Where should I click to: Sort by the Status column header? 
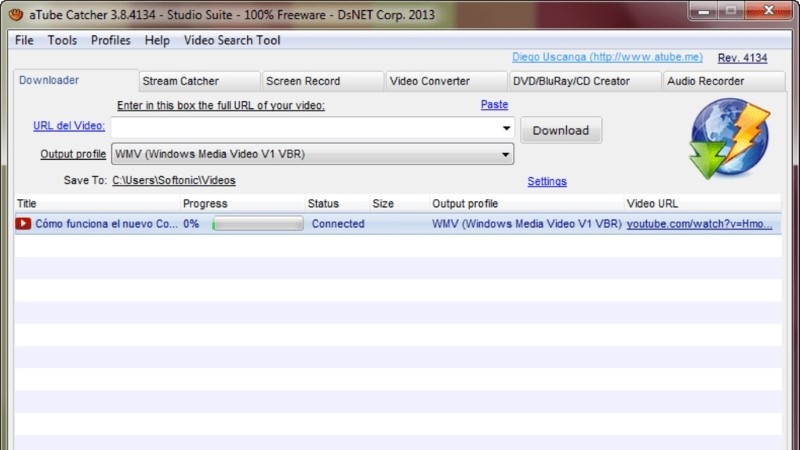[x=337, y=204]
